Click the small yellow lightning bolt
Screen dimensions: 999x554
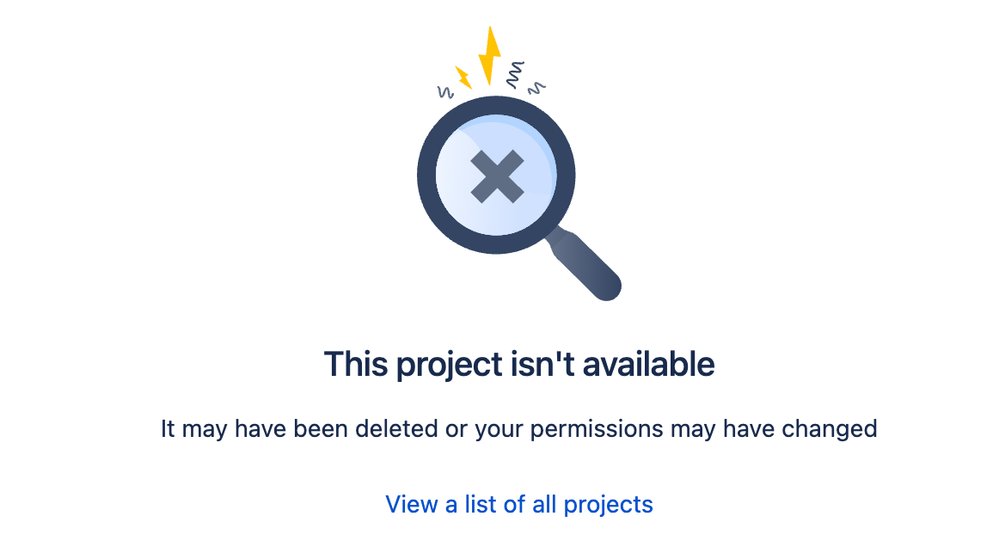coord(463,77)
